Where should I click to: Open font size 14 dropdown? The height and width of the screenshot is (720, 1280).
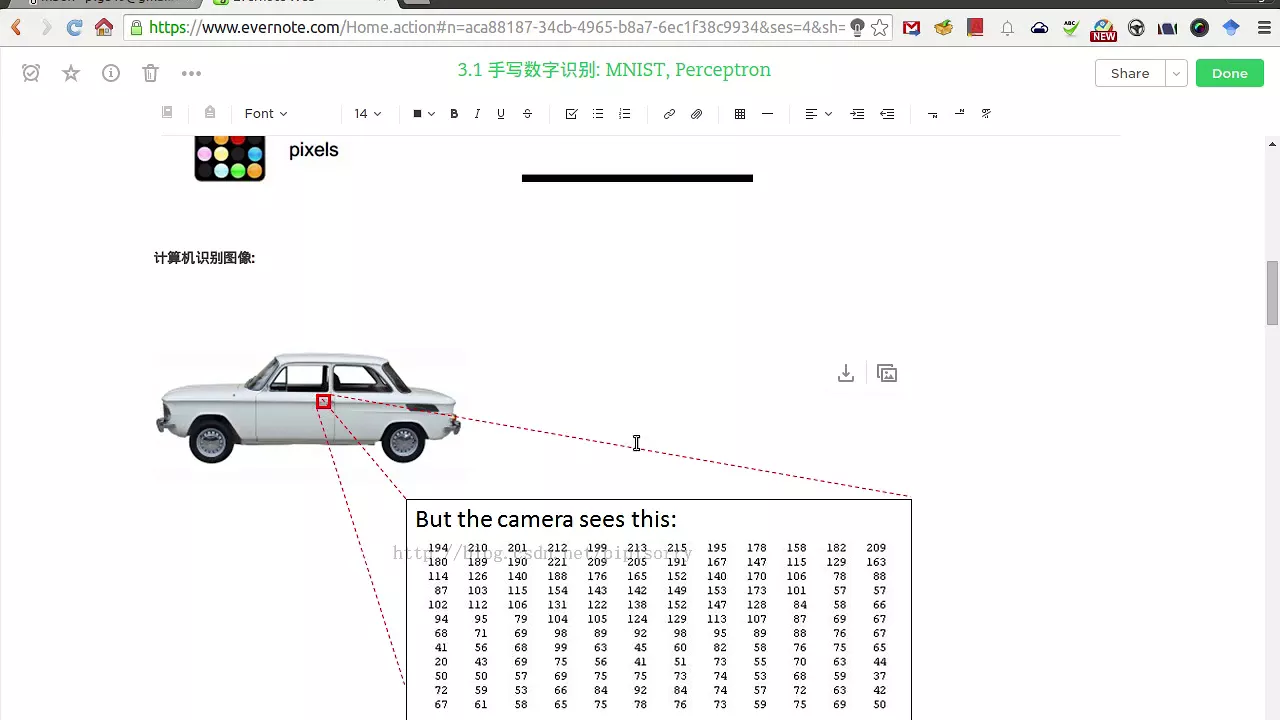(368, 114)
